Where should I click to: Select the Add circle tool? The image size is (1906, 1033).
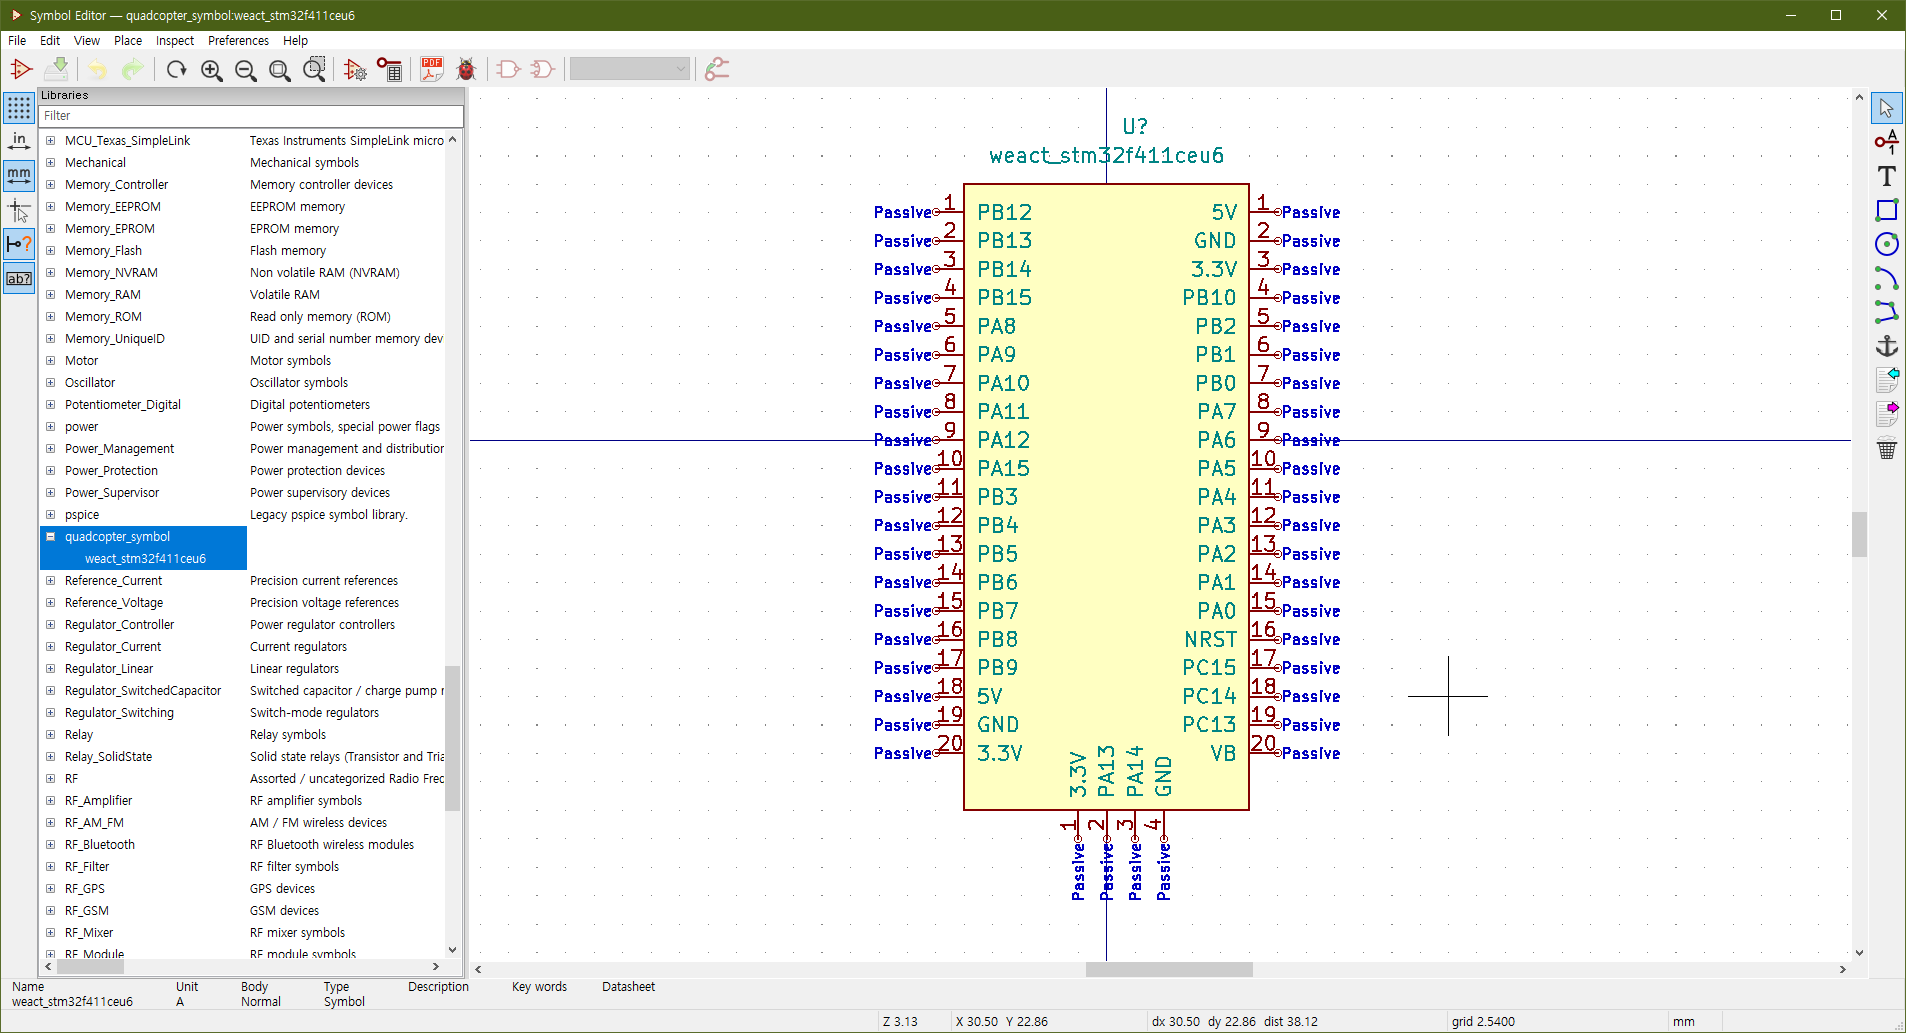(x=1886, y=244)
